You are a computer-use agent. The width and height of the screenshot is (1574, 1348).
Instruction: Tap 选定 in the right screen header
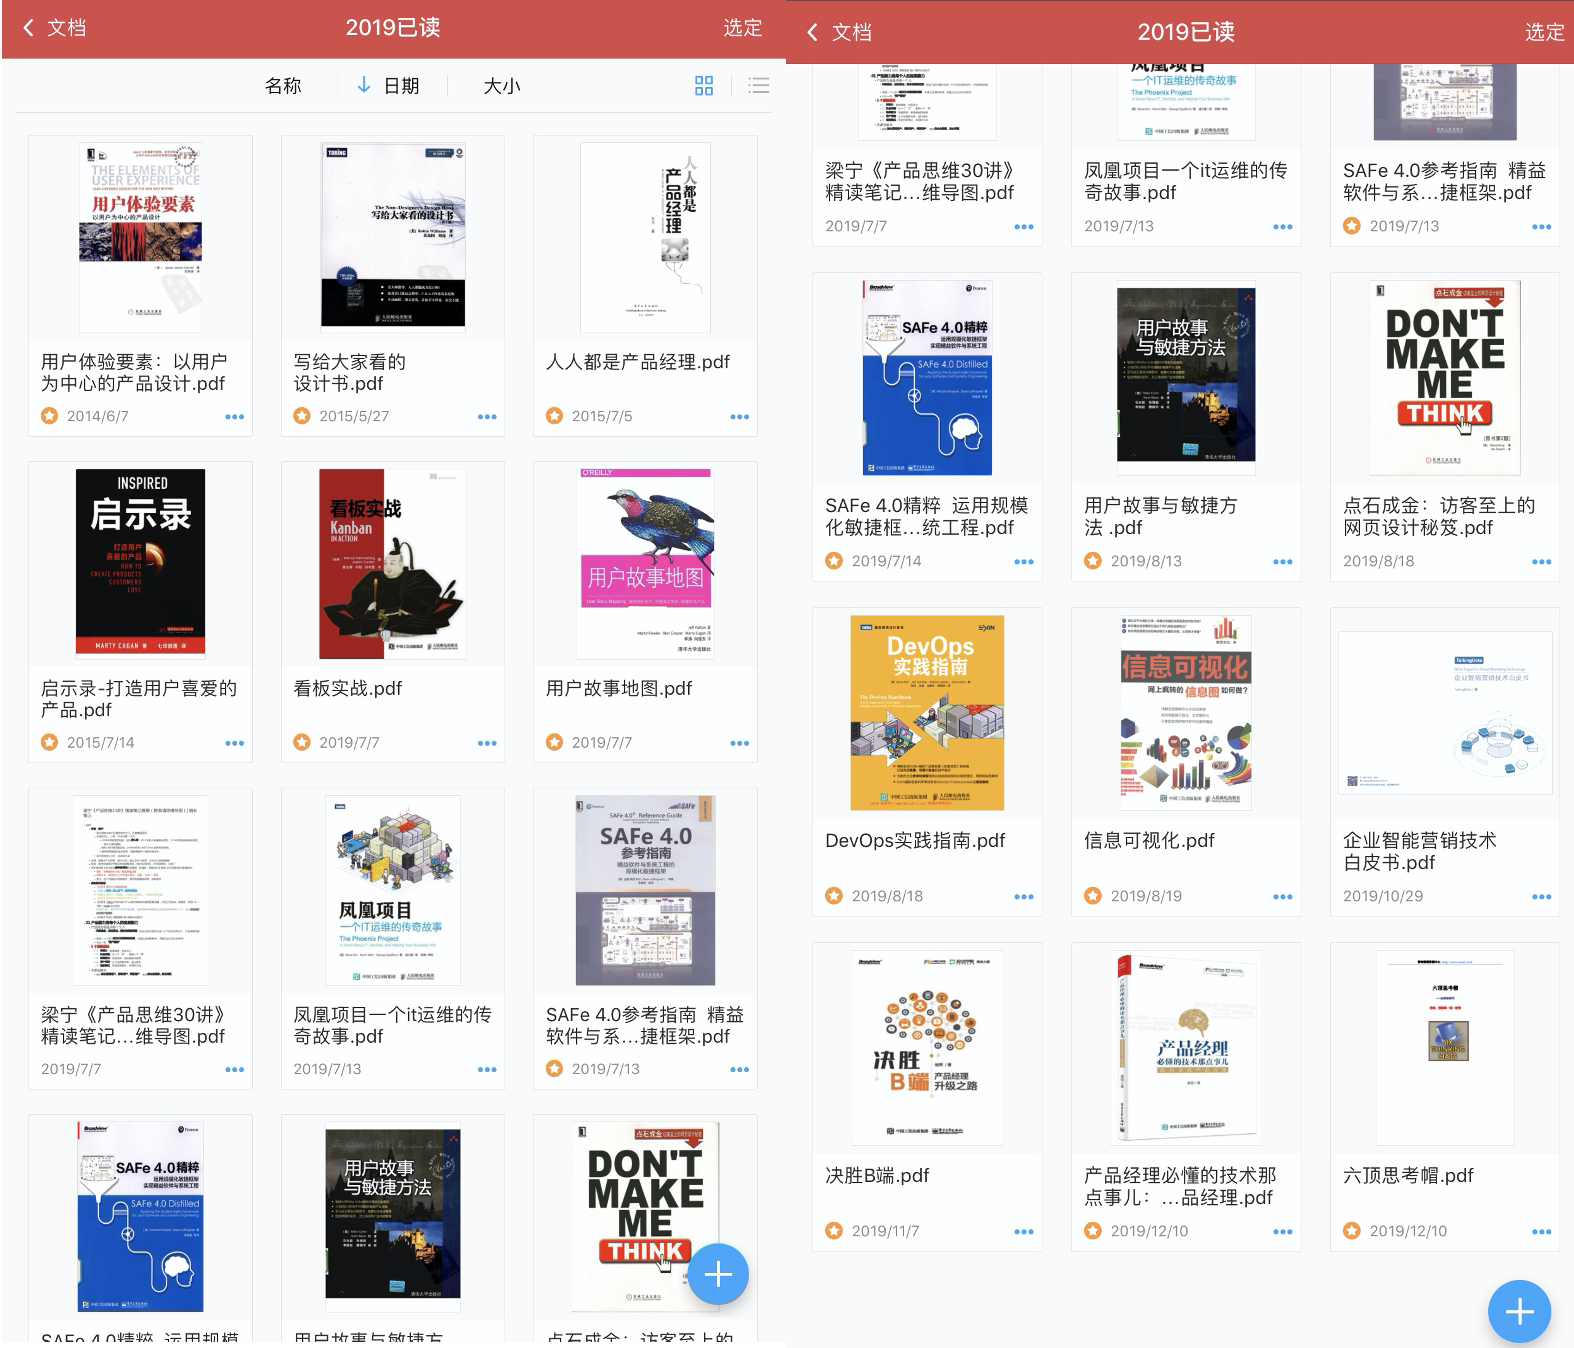[x=1544, y=32]
